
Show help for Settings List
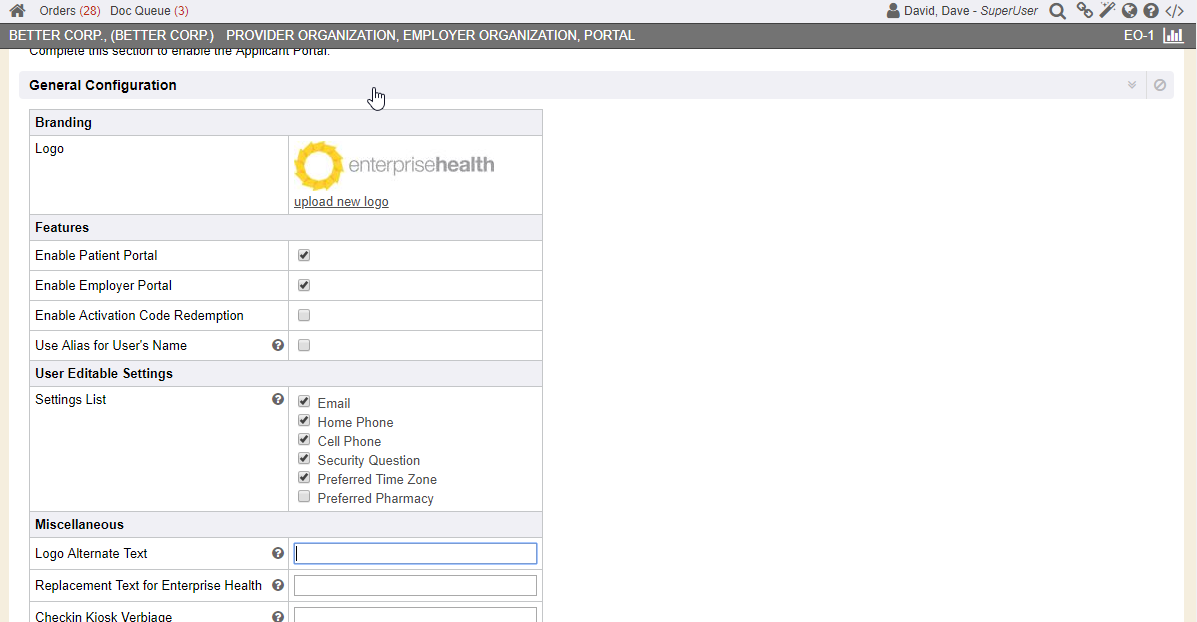(x=278, y=399)
